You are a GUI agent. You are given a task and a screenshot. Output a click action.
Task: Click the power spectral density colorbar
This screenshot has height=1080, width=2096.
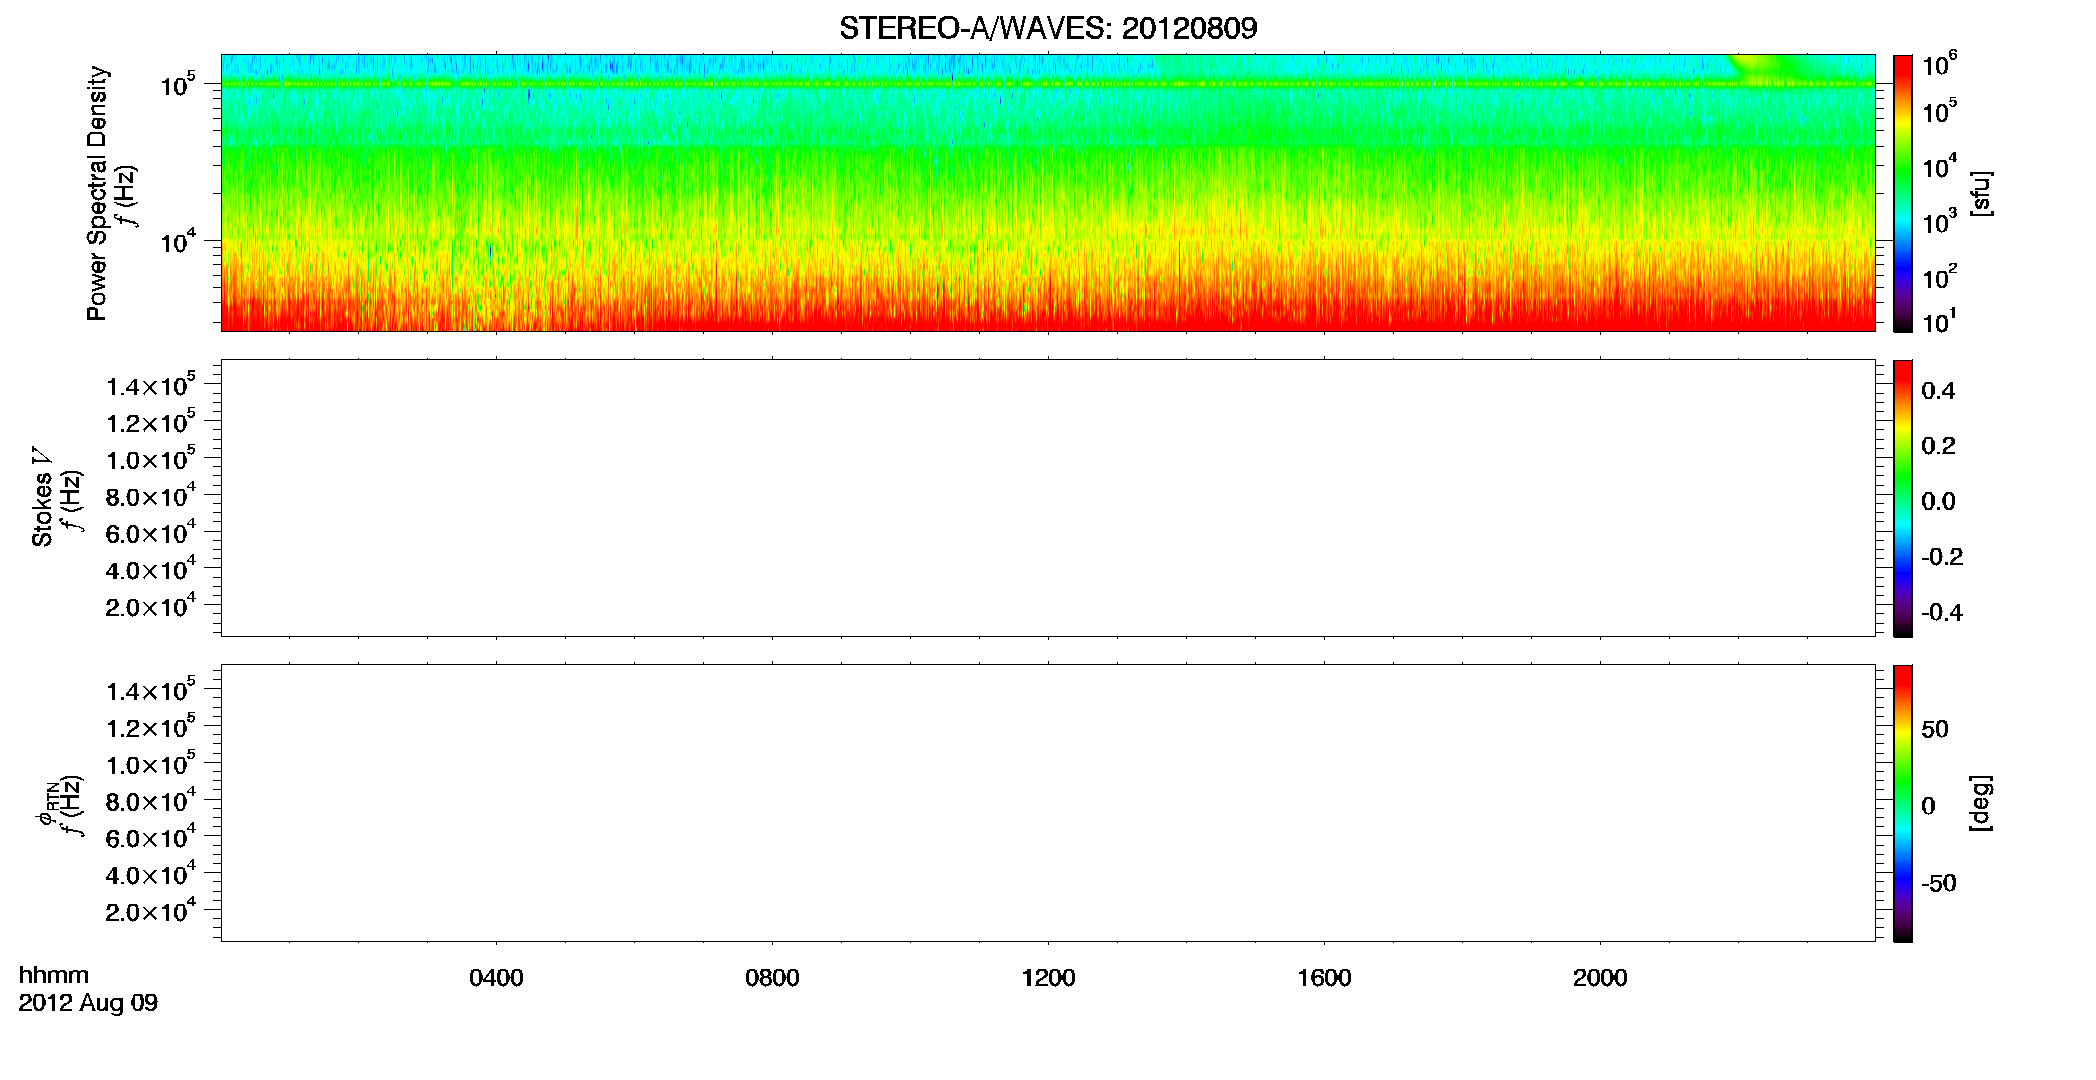(1903, 193)
